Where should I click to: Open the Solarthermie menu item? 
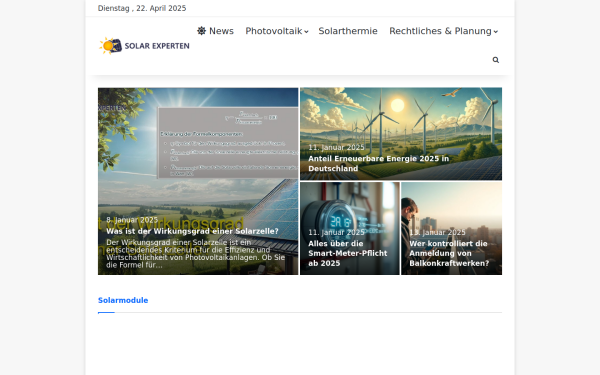pos(348,31)
